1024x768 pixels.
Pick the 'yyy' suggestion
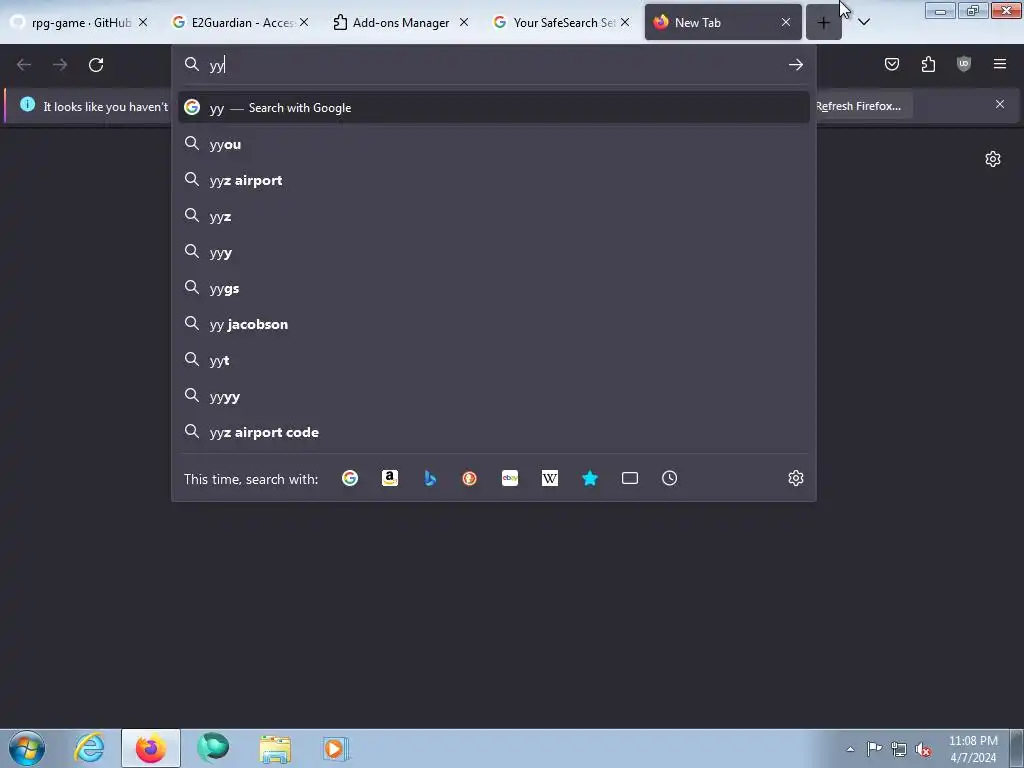click(494, 252)
